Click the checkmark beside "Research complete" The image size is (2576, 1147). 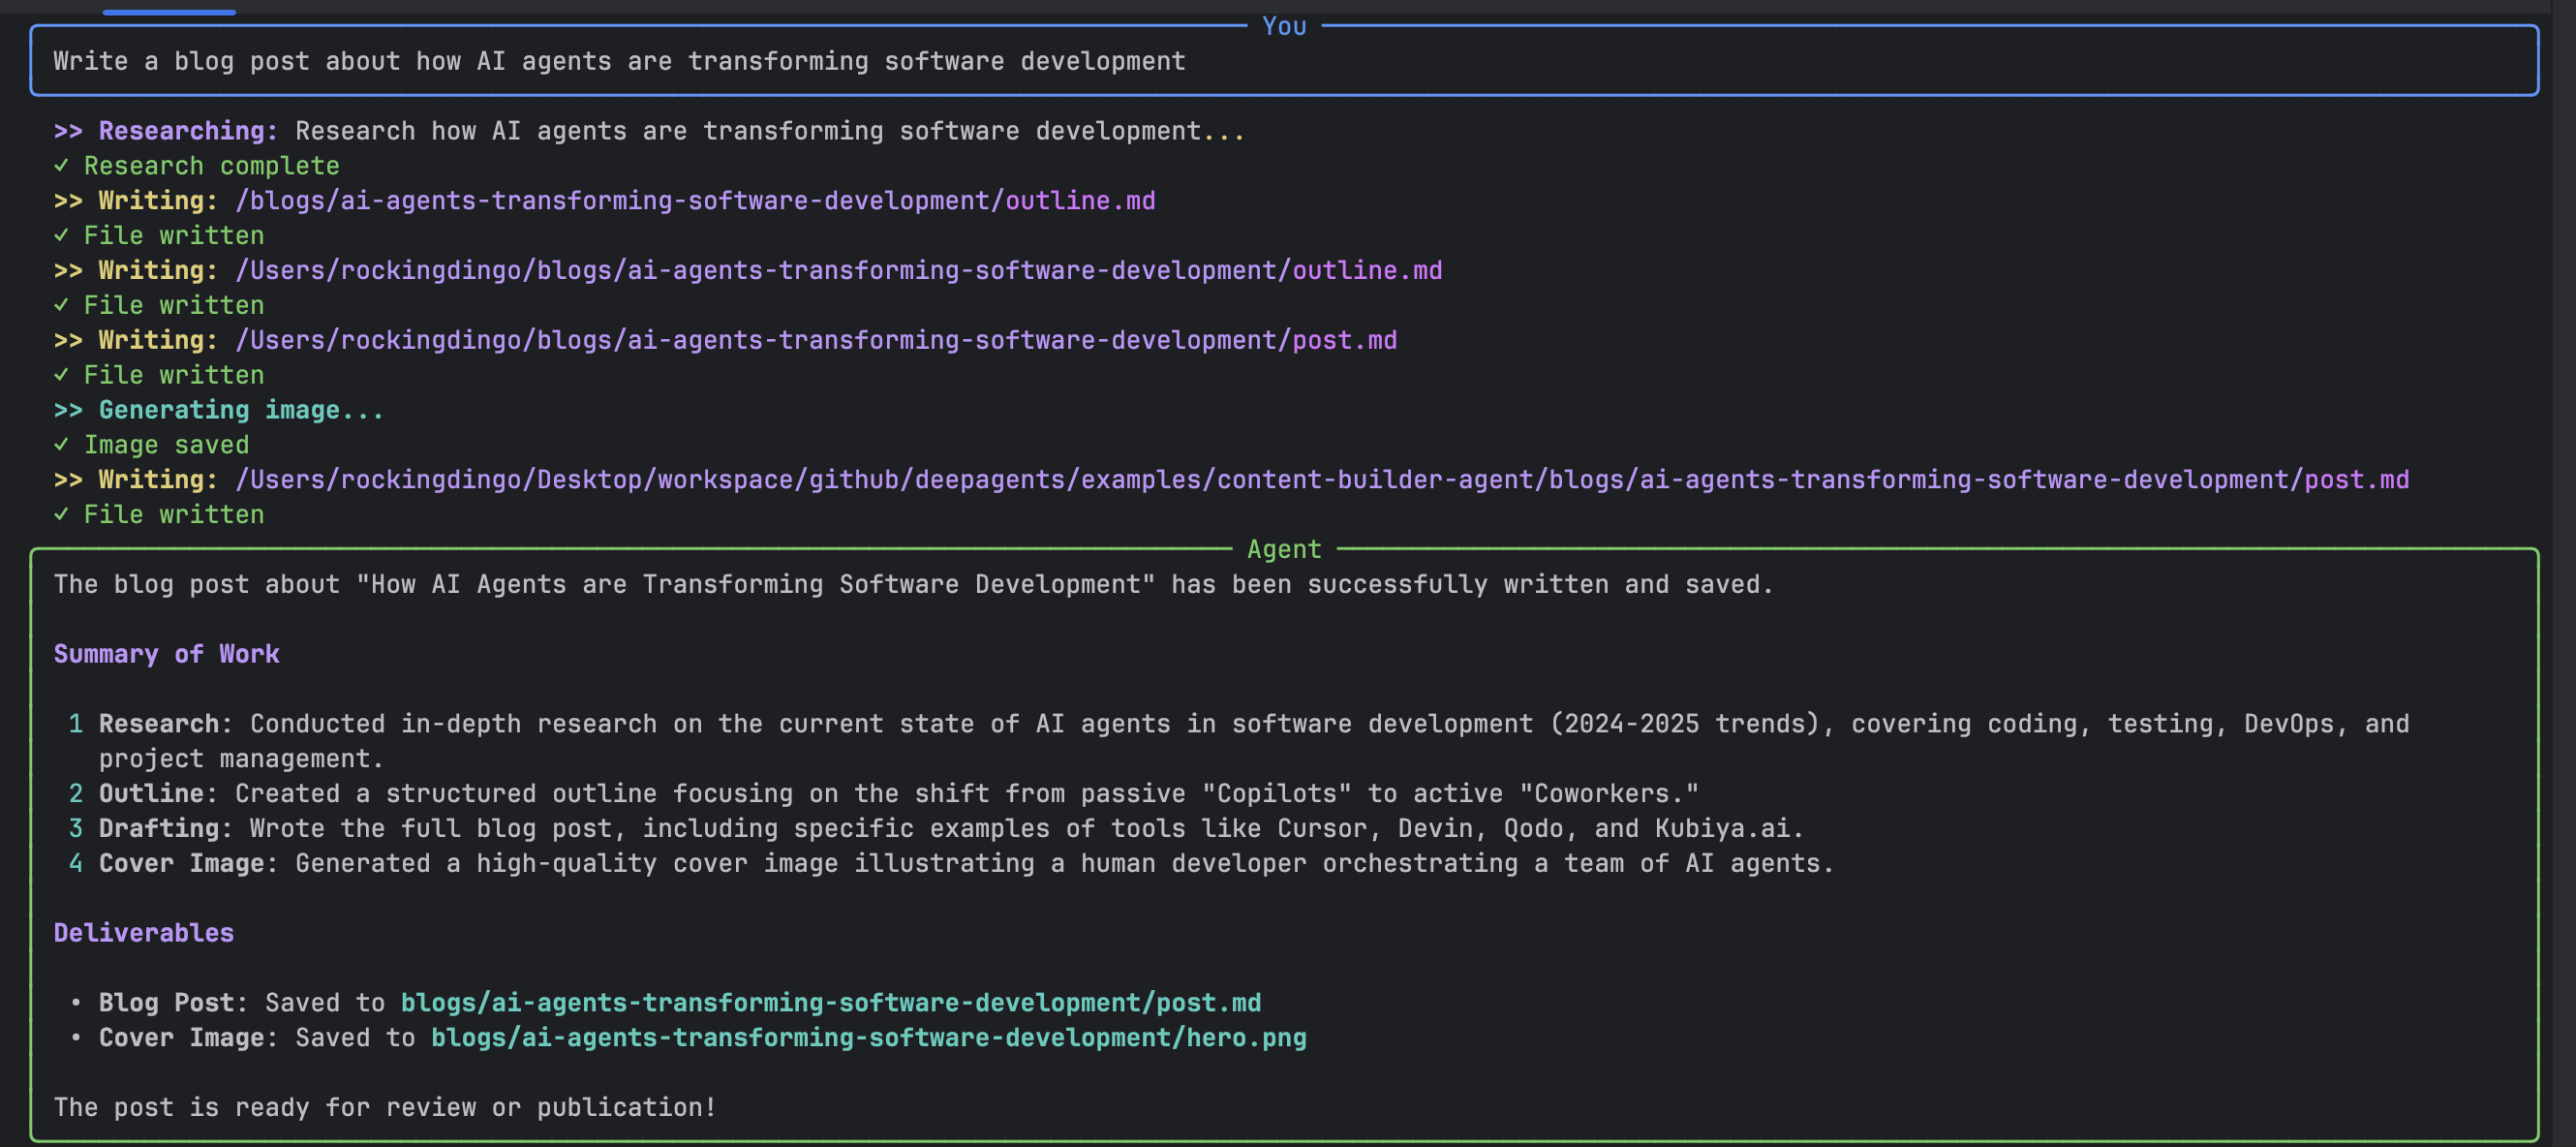pos(63,166)
